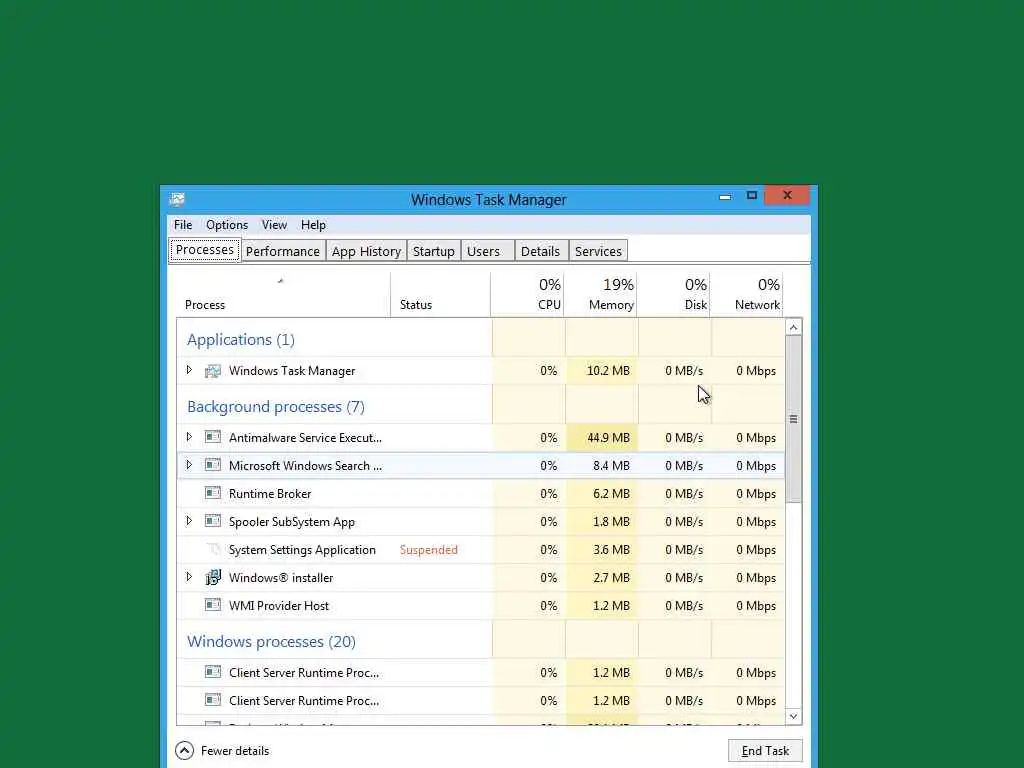Select the second Client Server Runtime Process row
Image resolution: width=1024 pixels, height=768 pixels.
click(481, 701)
